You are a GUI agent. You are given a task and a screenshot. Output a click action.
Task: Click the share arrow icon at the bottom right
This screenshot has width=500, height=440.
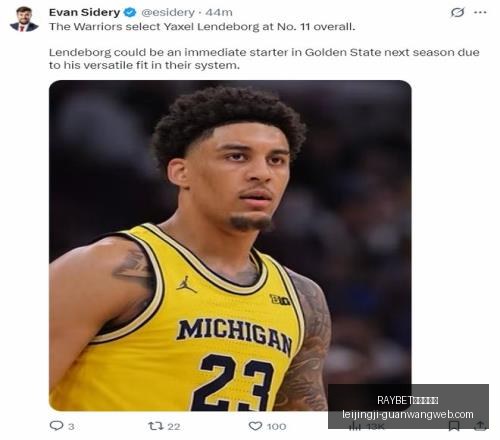tap(480, 426)
